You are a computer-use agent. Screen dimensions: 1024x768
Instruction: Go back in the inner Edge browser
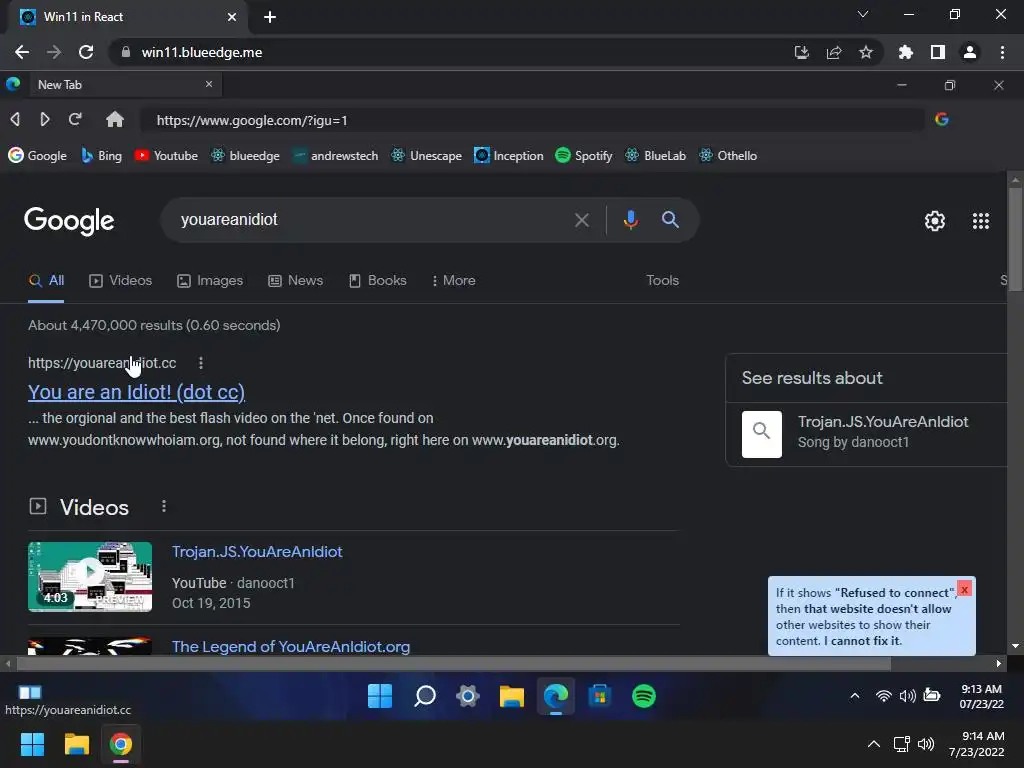click(15, 120)
